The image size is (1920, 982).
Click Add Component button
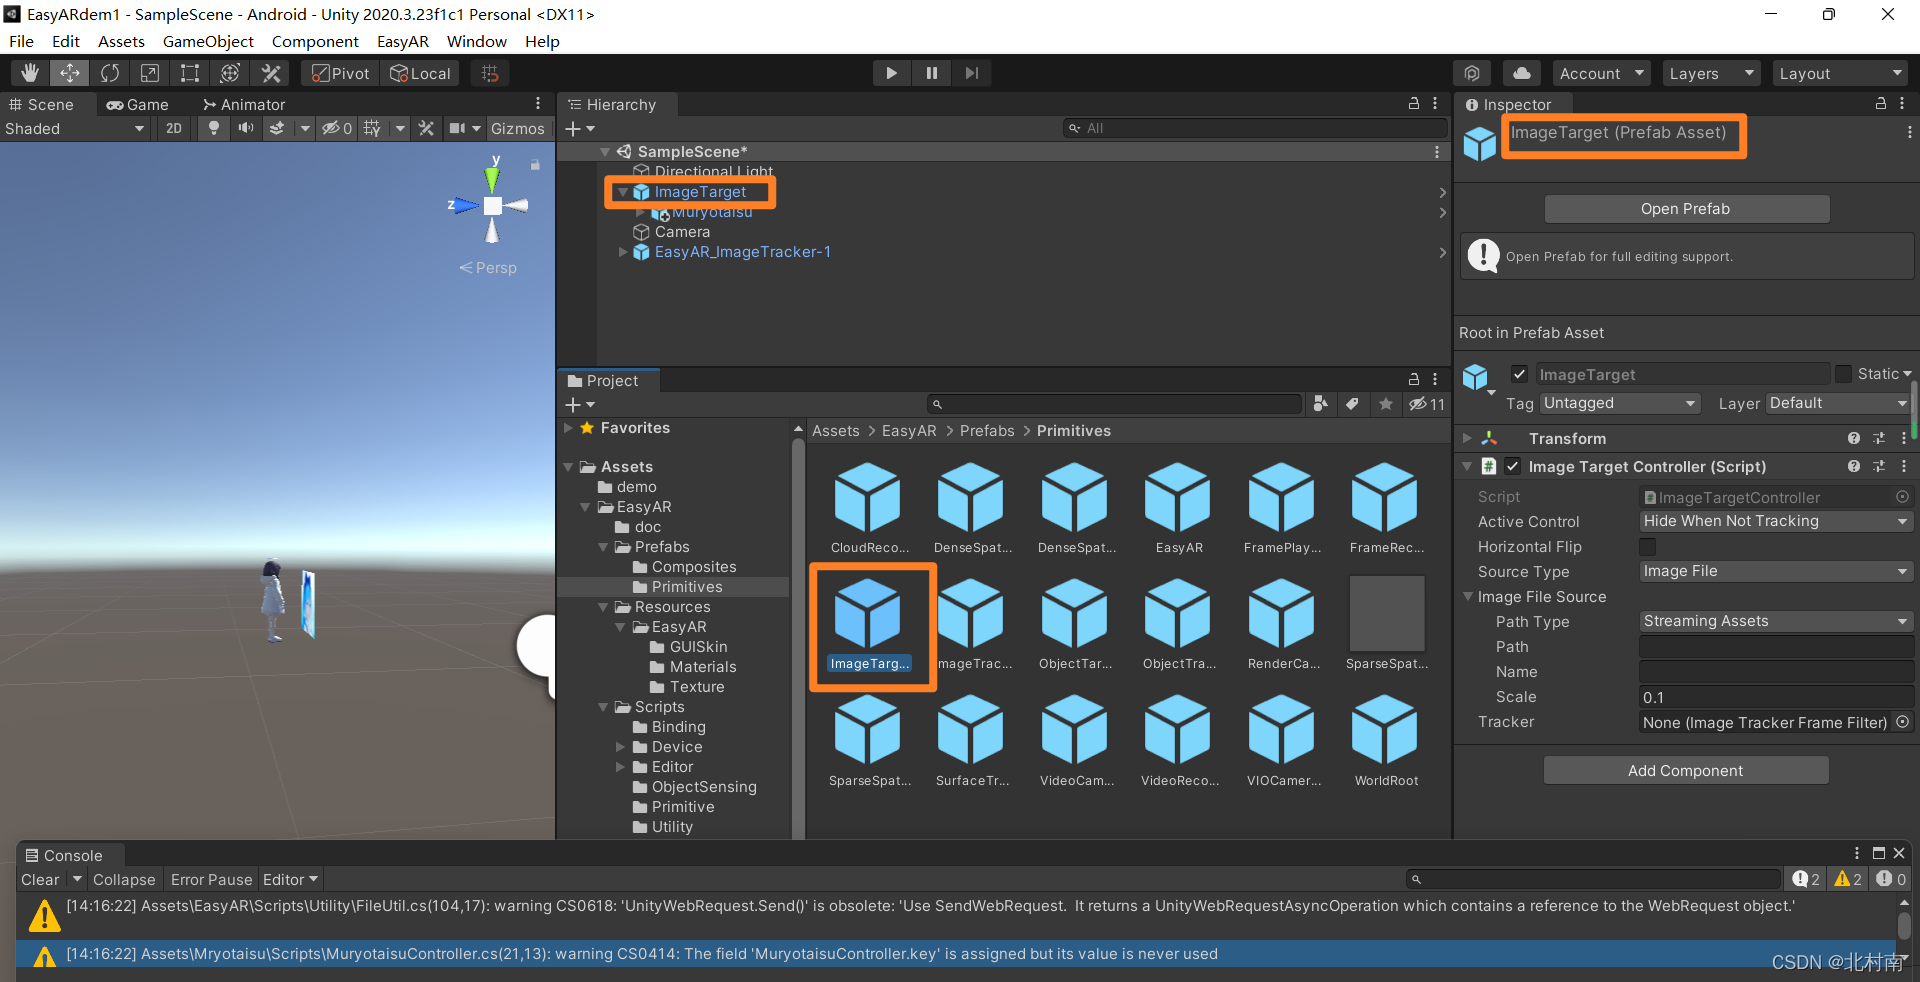point(1686,770)
